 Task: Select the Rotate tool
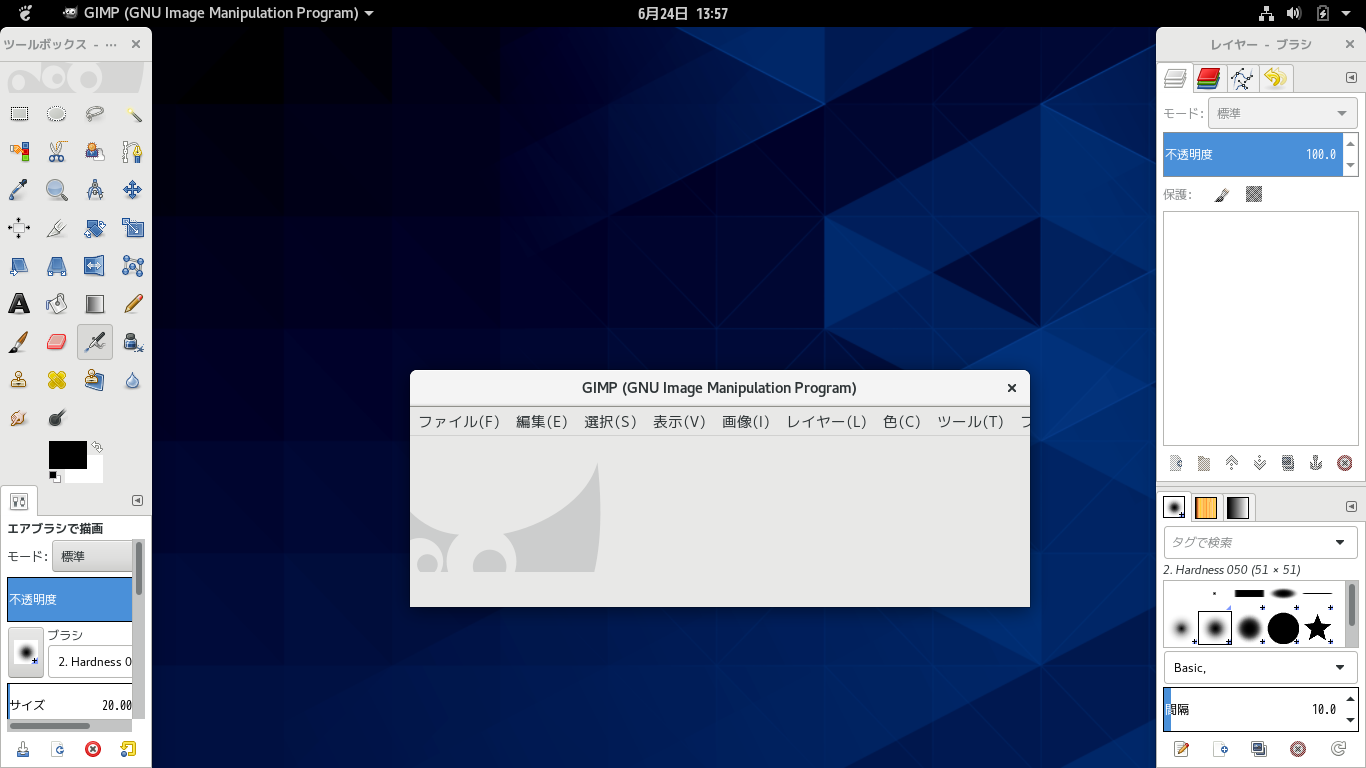tap(95, 228)
